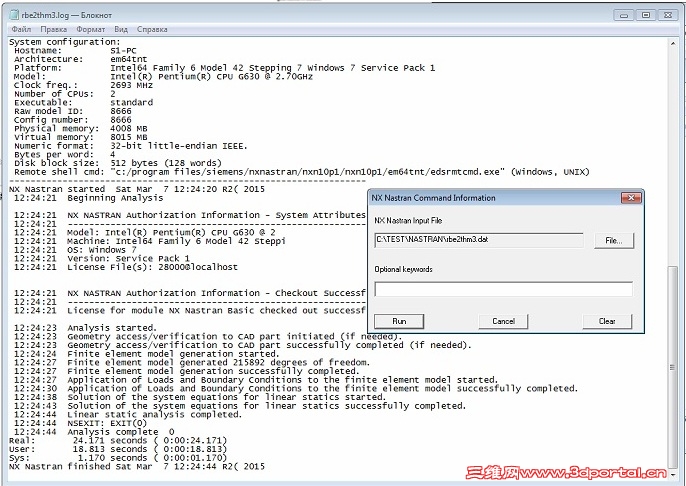Click the 'em64tnt' architecture value

tap(129, 59)
